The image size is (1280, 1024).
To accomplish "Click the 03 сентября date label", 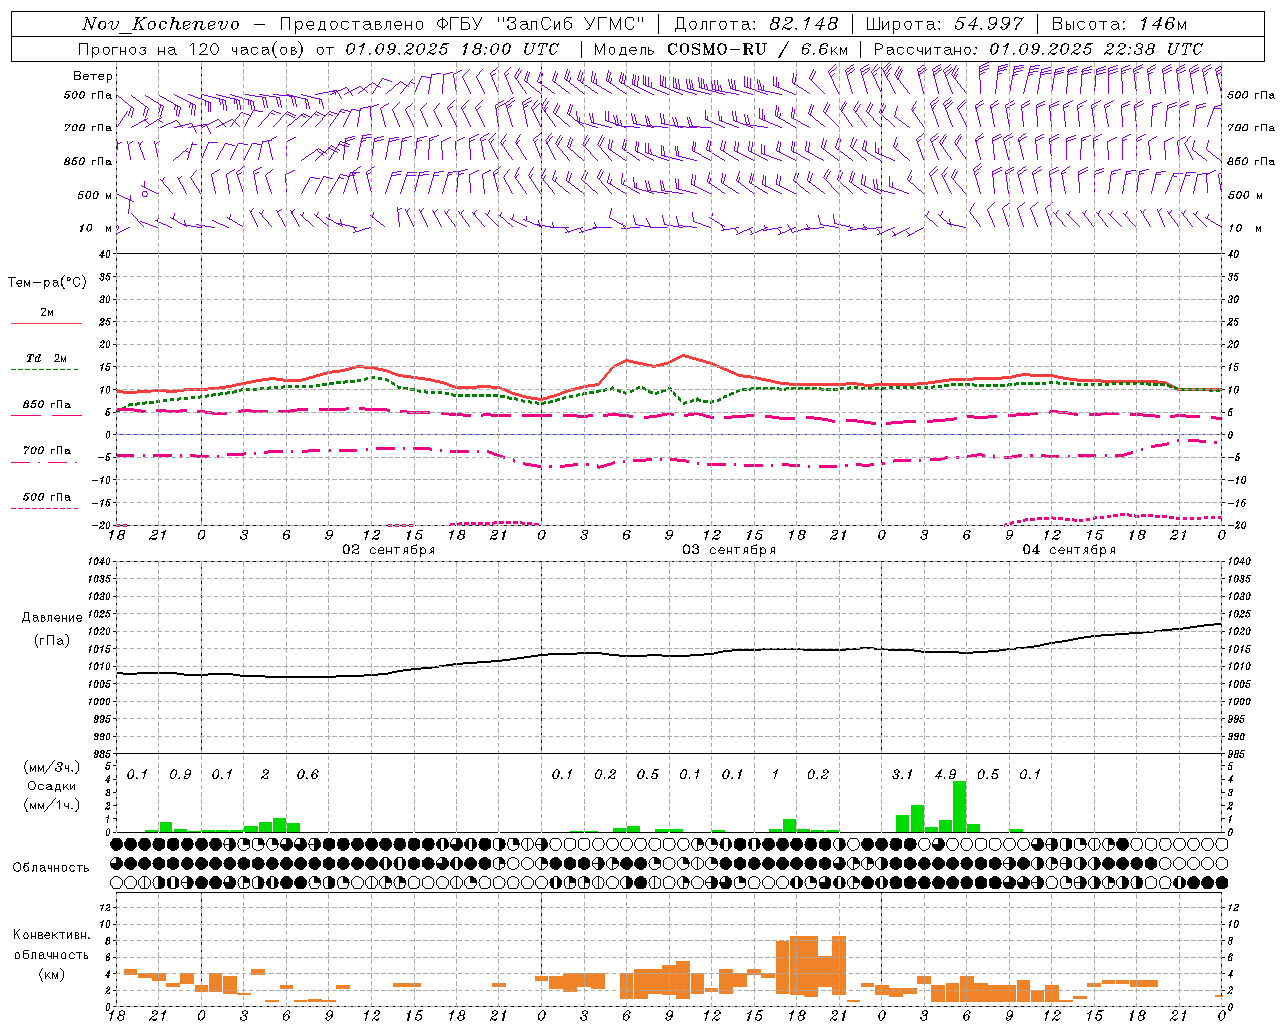I will (x=729, y=550).
